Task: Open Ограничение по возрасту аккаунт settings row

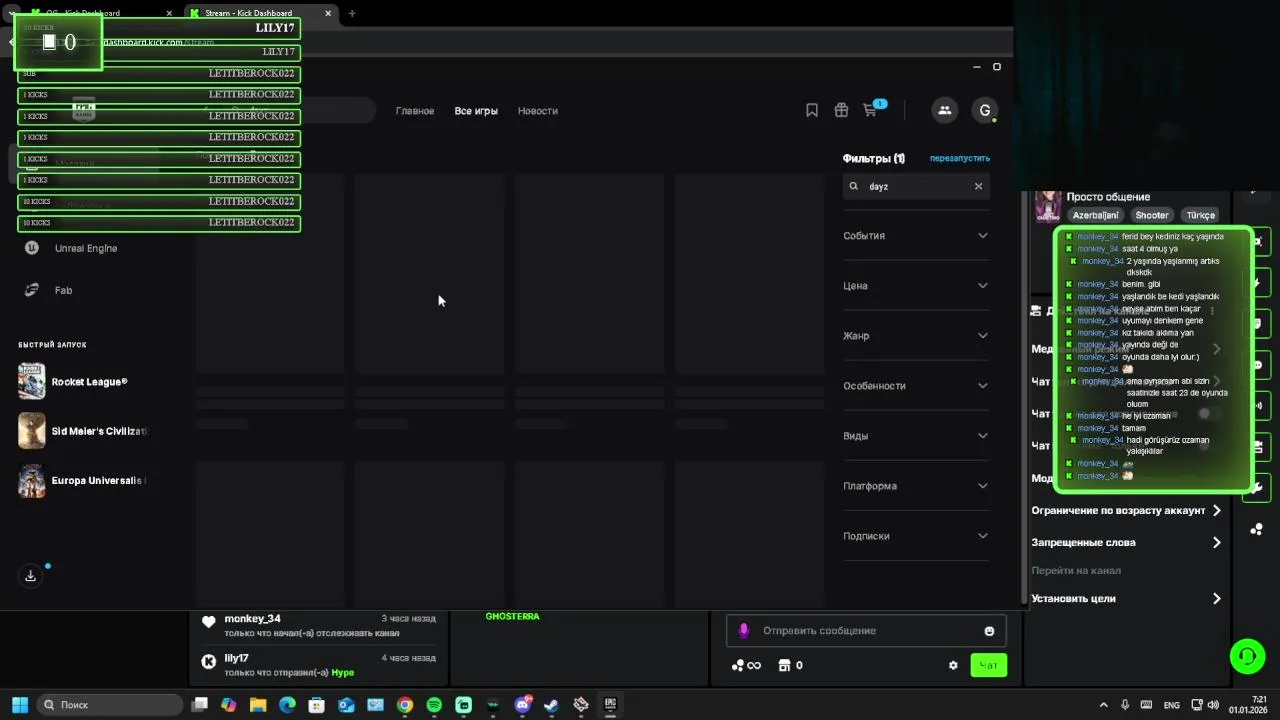Action: [1127, 511]
